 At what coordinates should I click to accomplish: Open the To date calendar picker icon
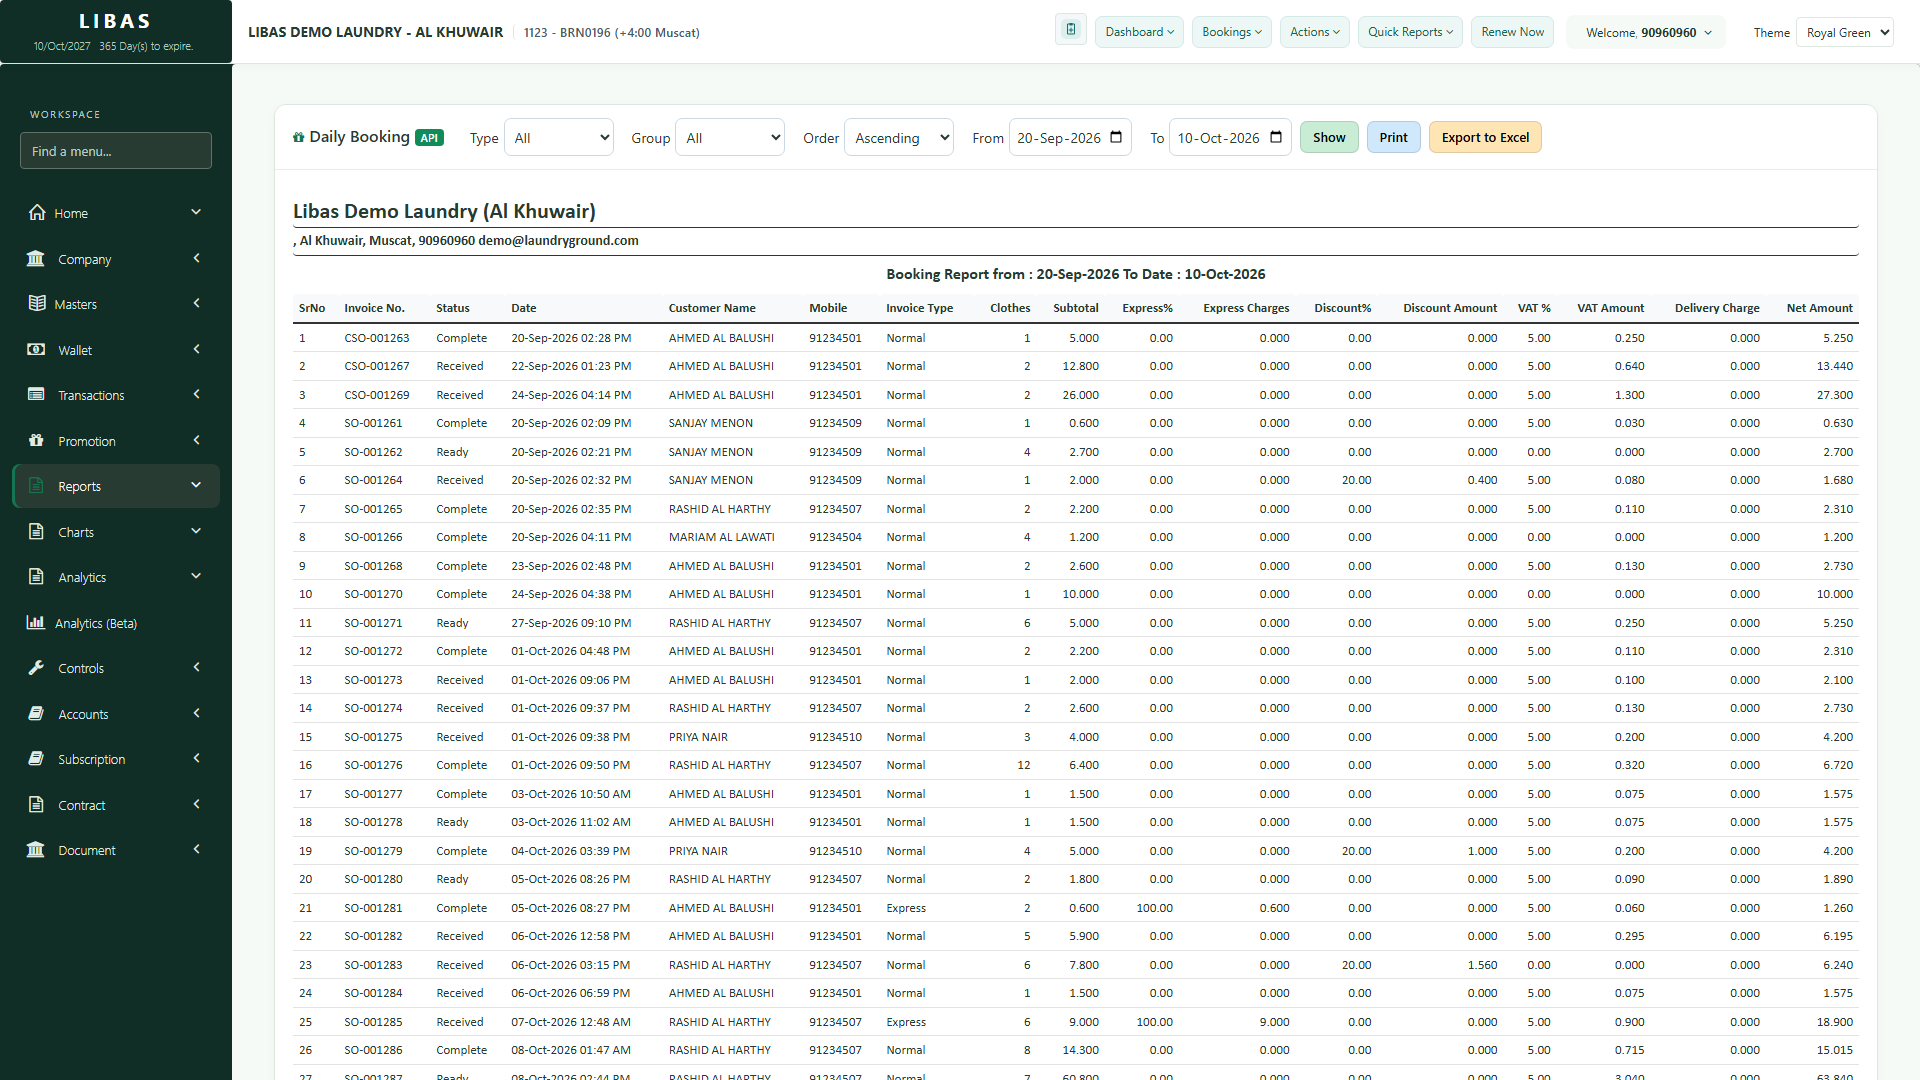1276,138
